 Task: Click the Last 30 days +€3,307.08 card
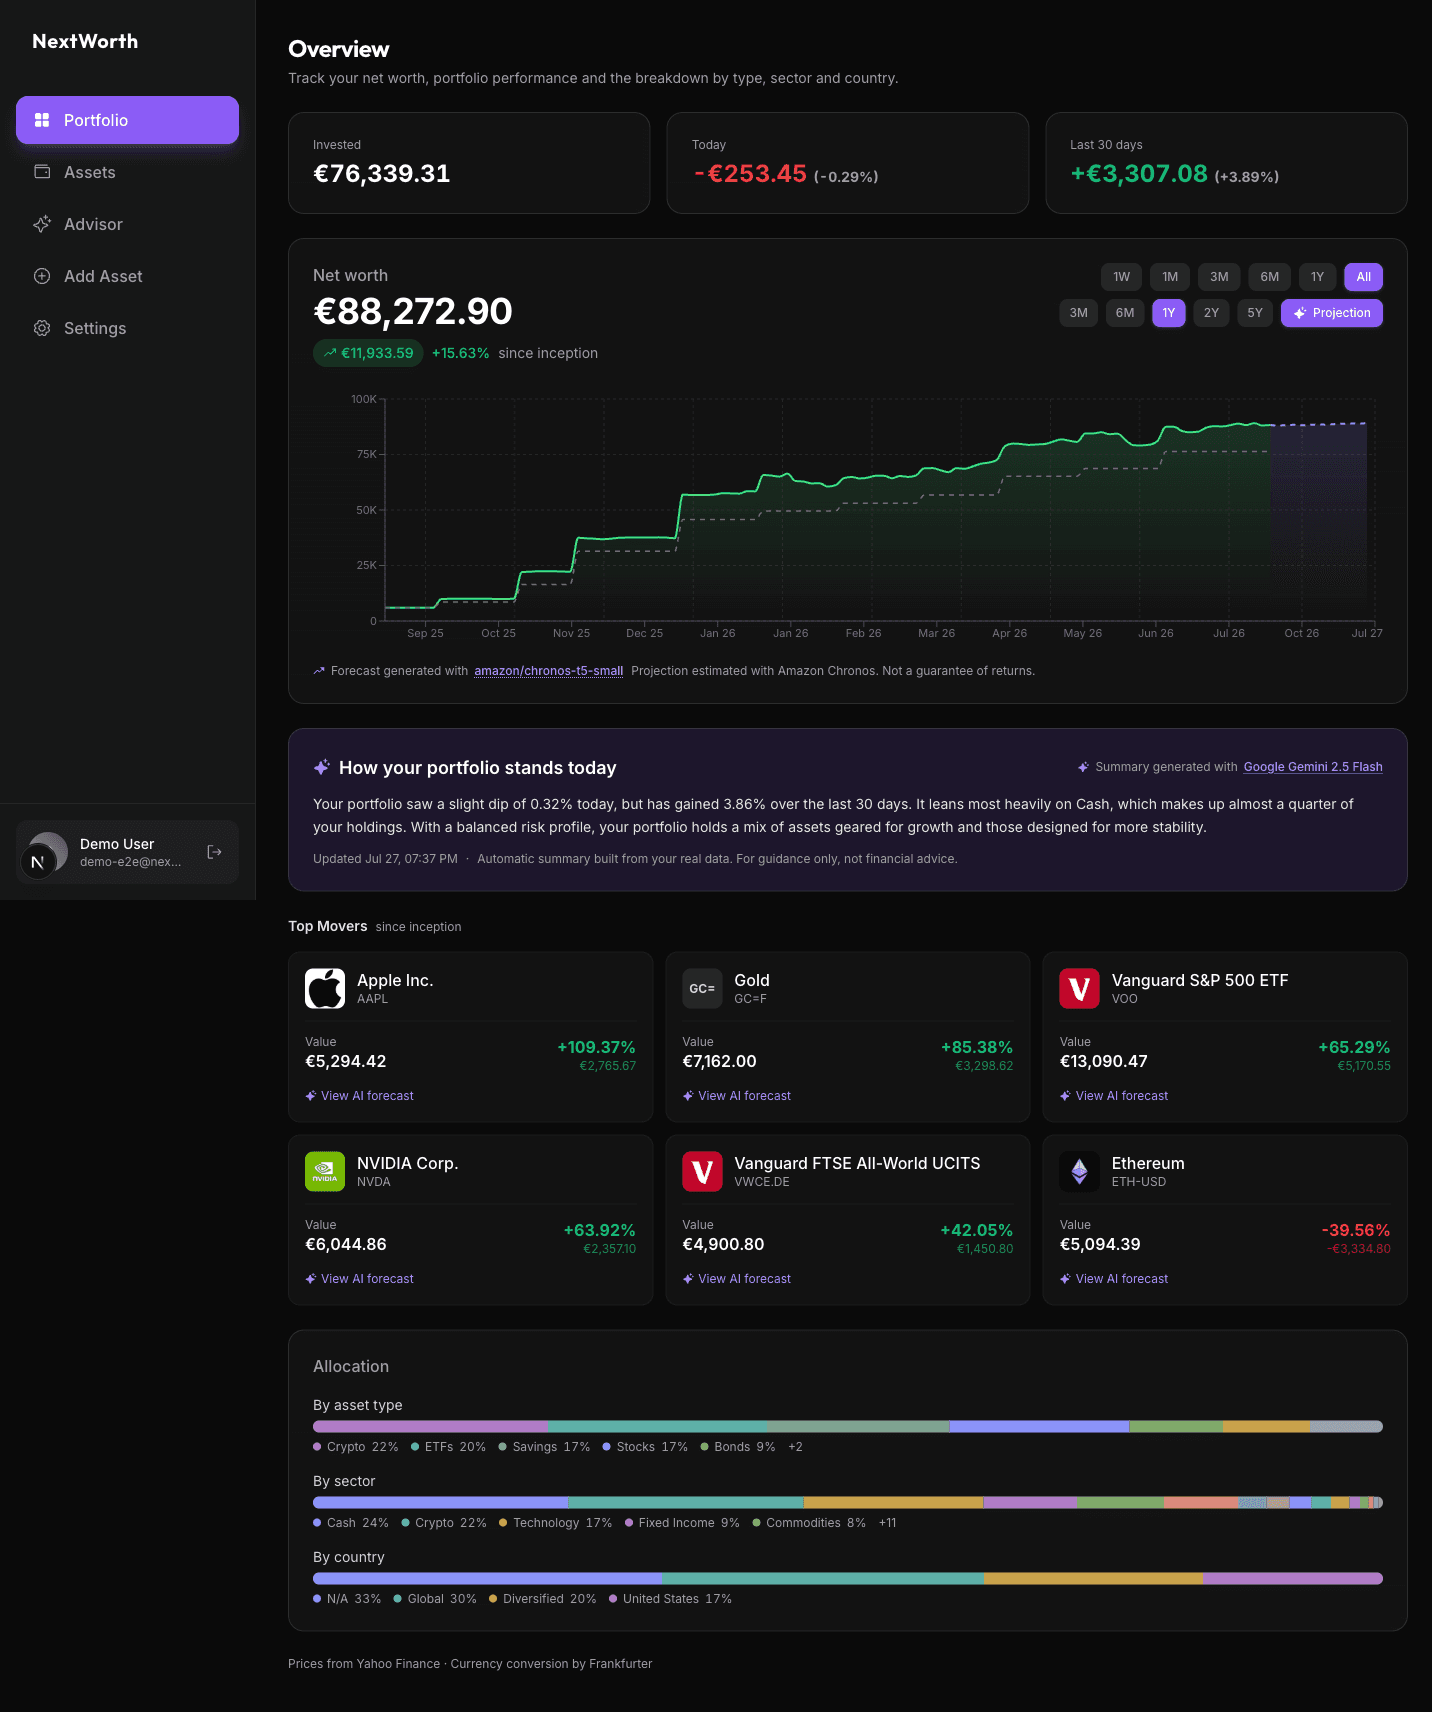(1226, 163)
